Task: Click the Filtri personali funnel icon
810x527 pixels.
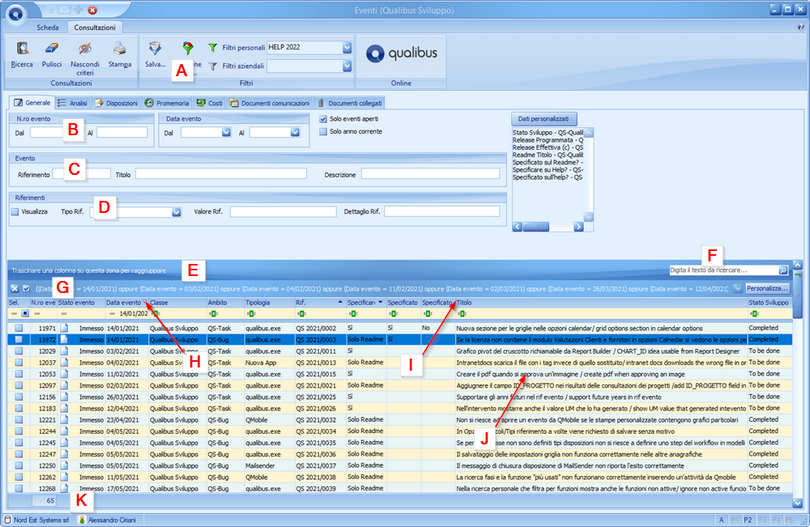Action: 212,48
